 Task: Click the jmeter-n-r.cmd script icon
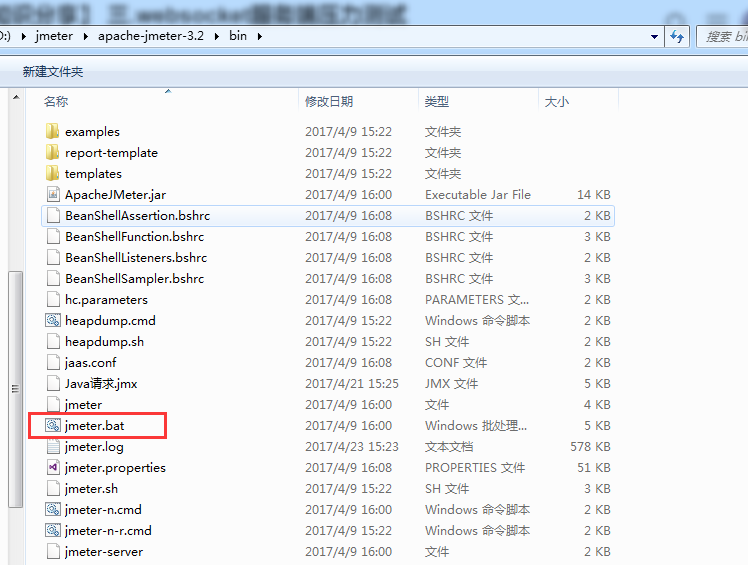[53, 530]
